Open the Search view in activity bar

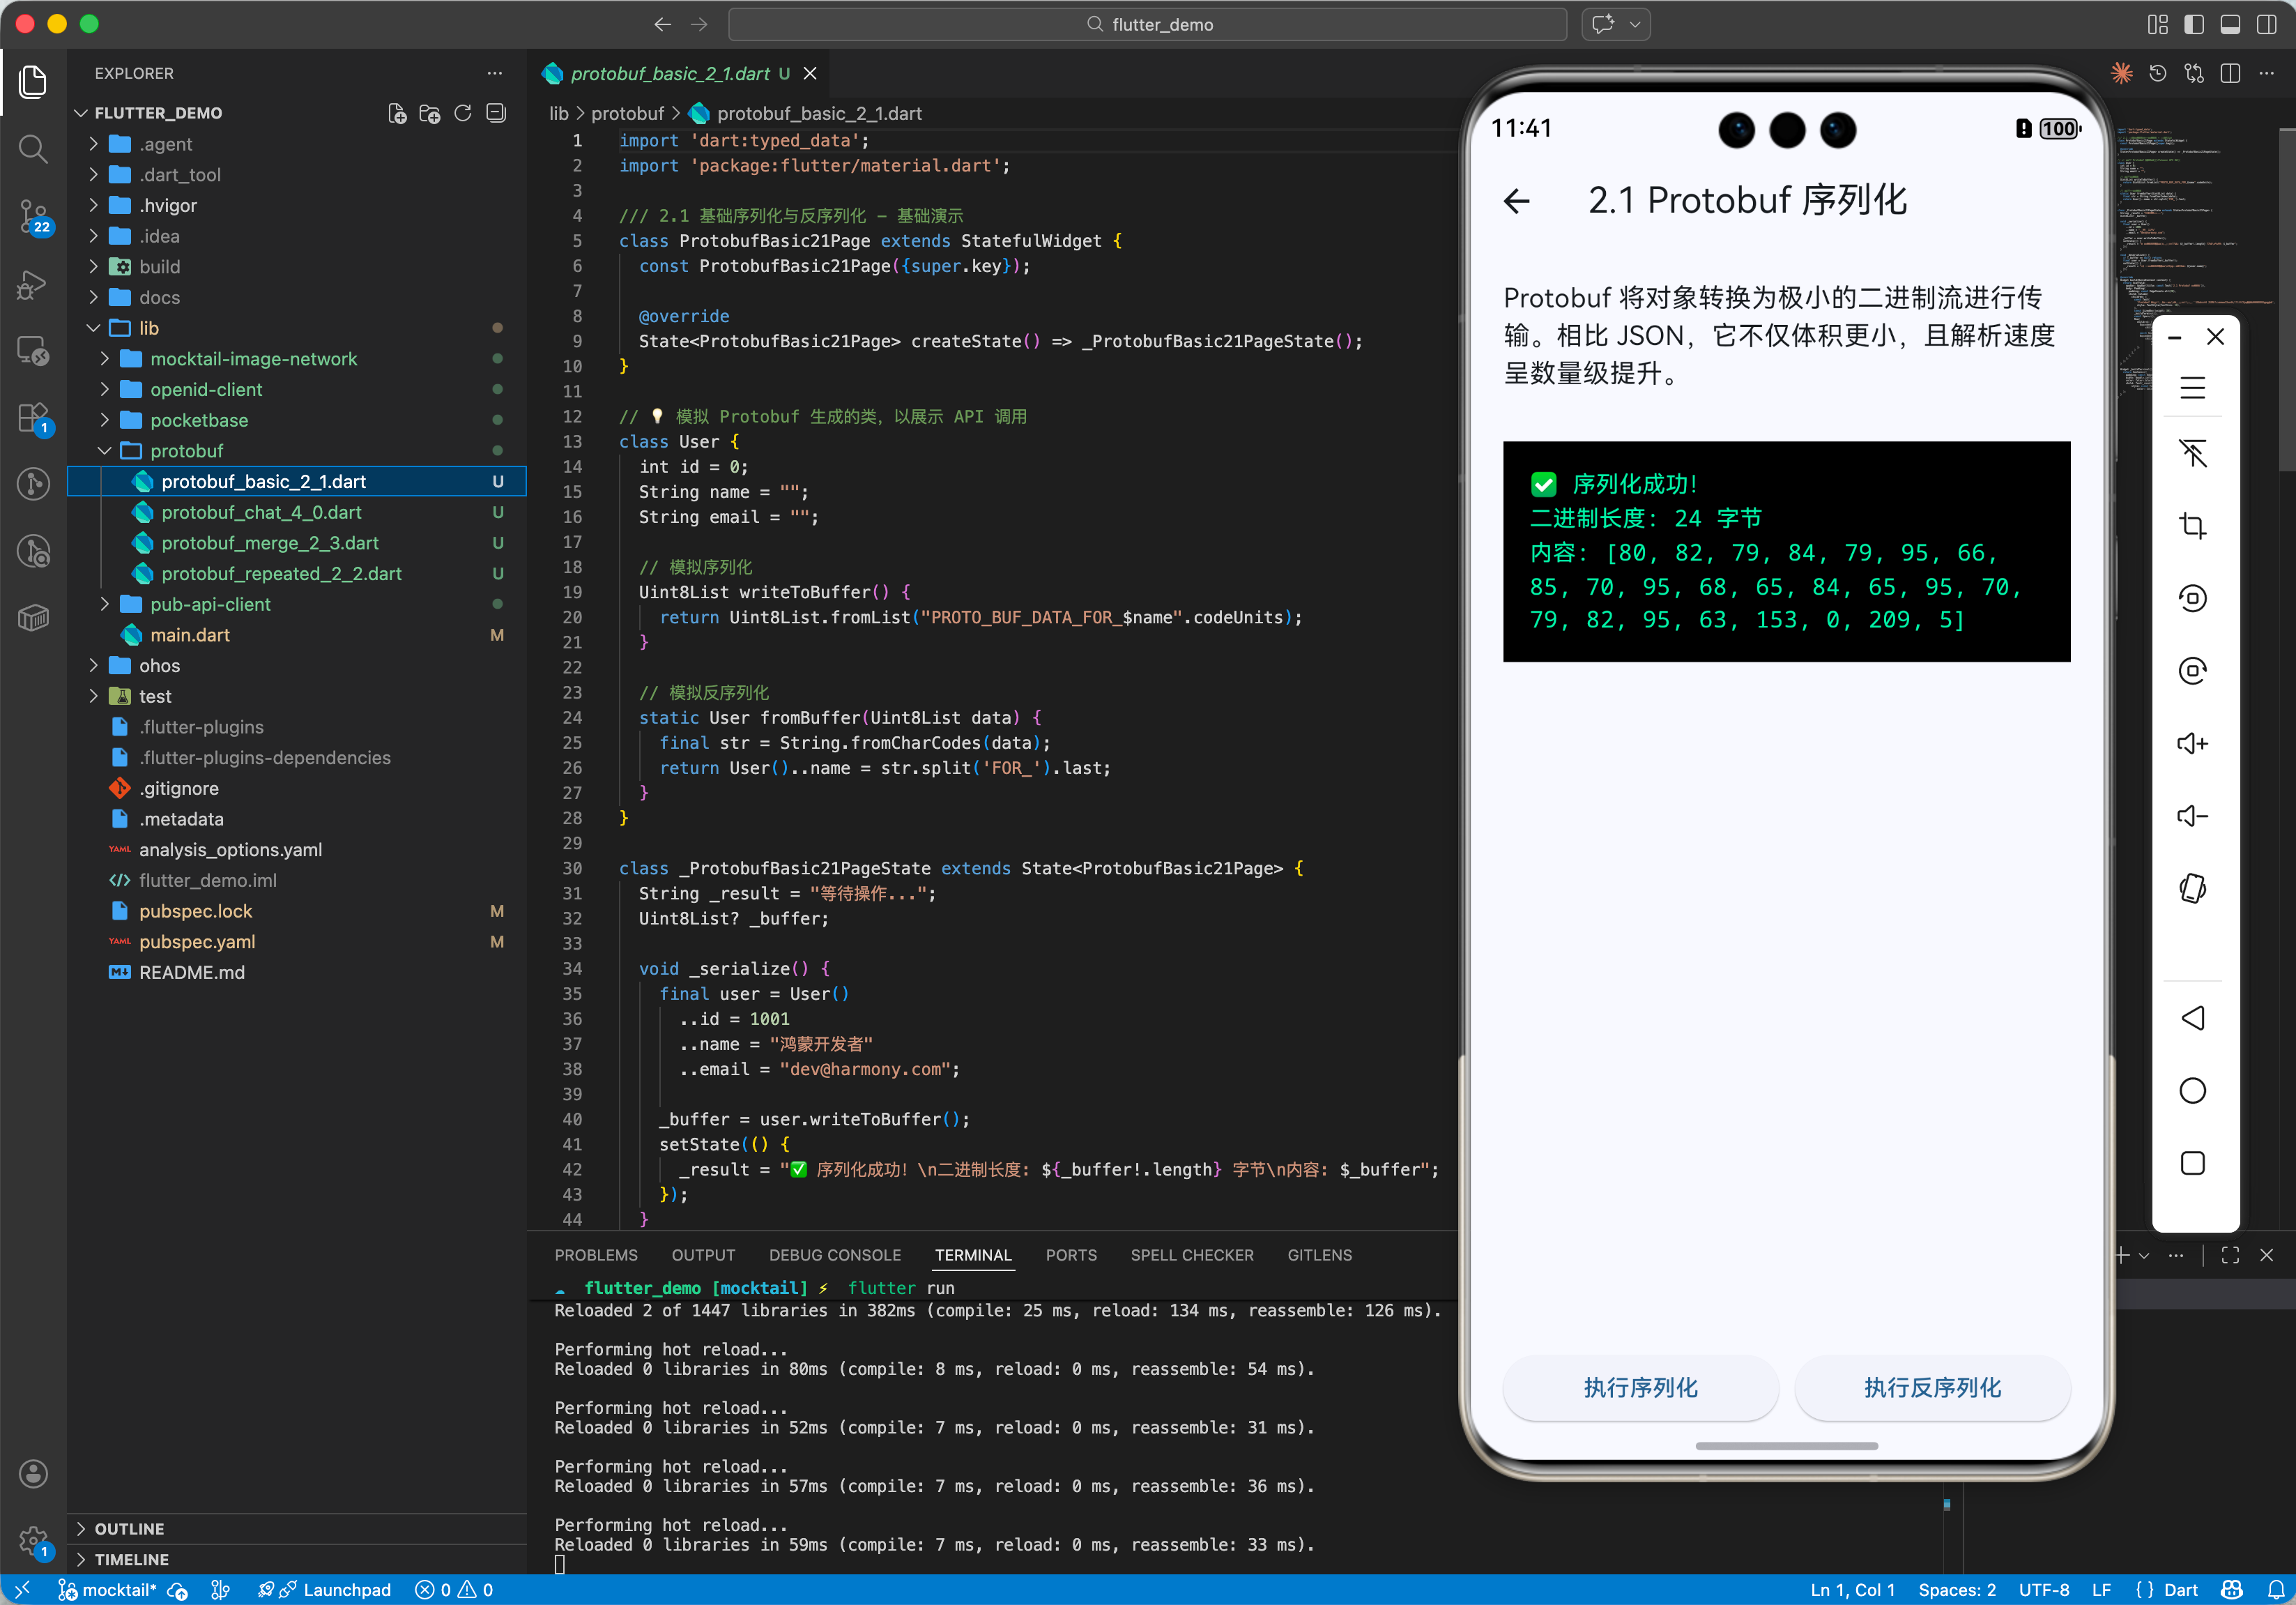[x=33, y=149]
